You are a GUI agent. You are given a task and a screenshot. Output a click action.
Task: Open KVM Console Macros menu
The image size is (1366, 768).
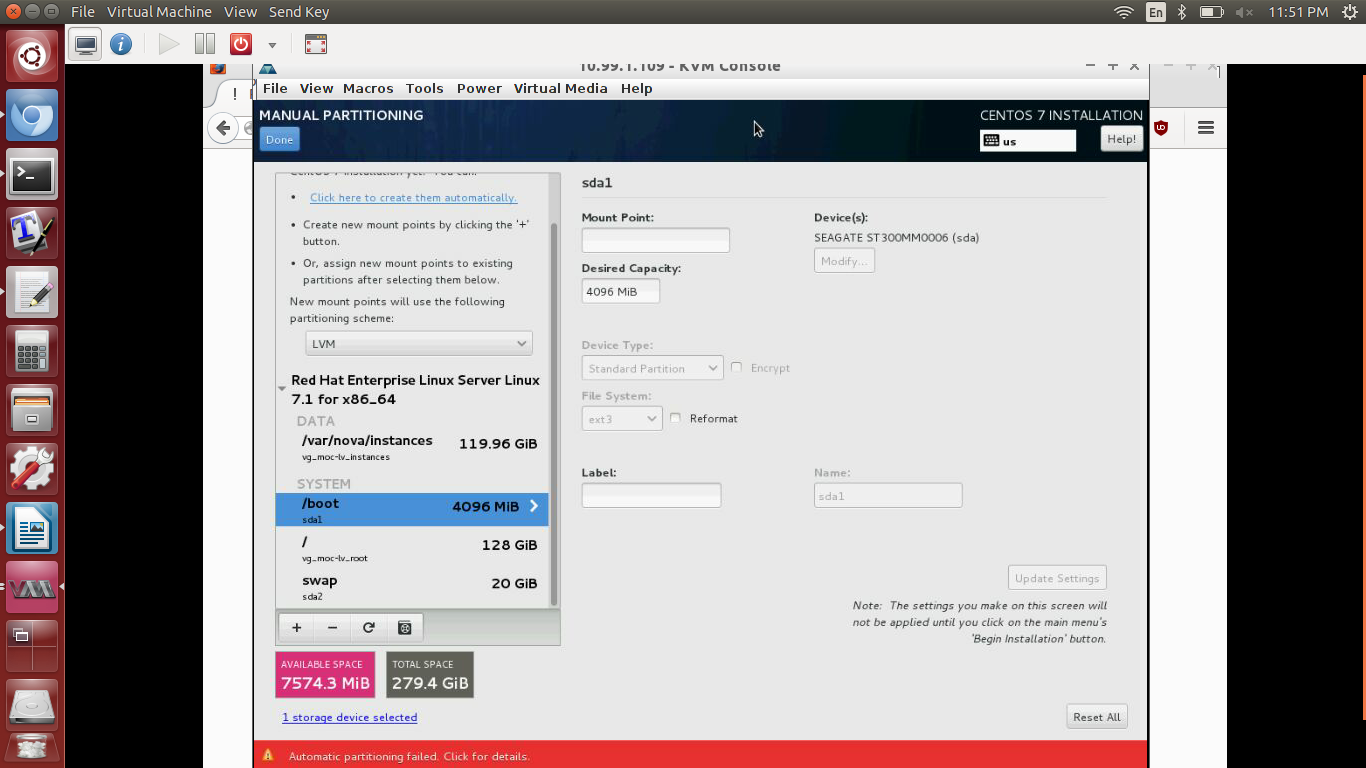(368, 88)
